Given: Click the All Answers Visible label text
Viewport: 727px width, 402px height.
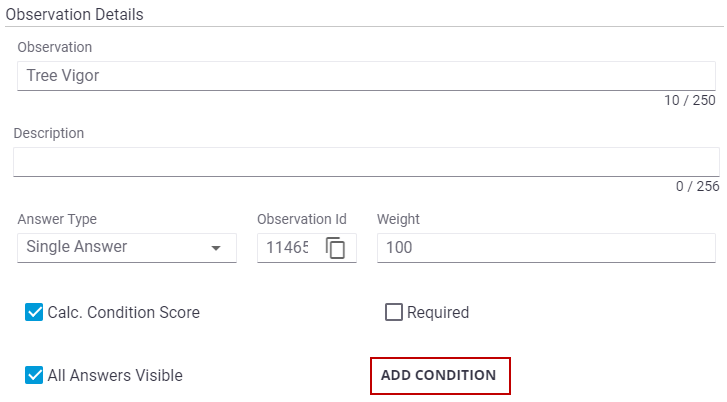Looking at the screenshot, I should (x=115, y=376).
